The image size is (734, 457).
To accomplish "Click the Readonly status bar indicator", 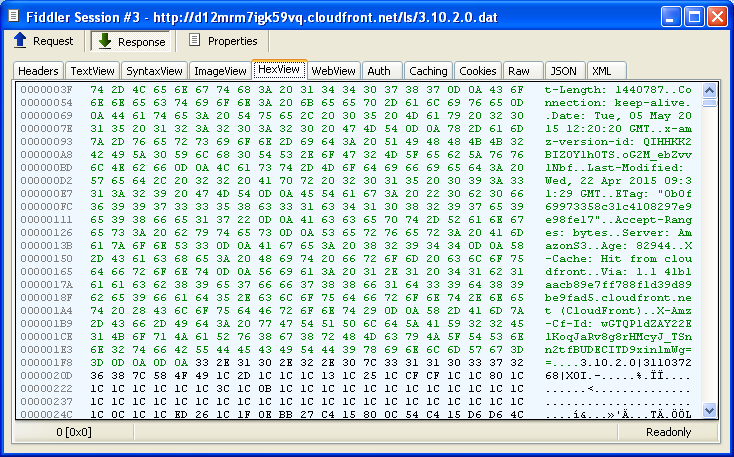I will [x=668, y=432].
